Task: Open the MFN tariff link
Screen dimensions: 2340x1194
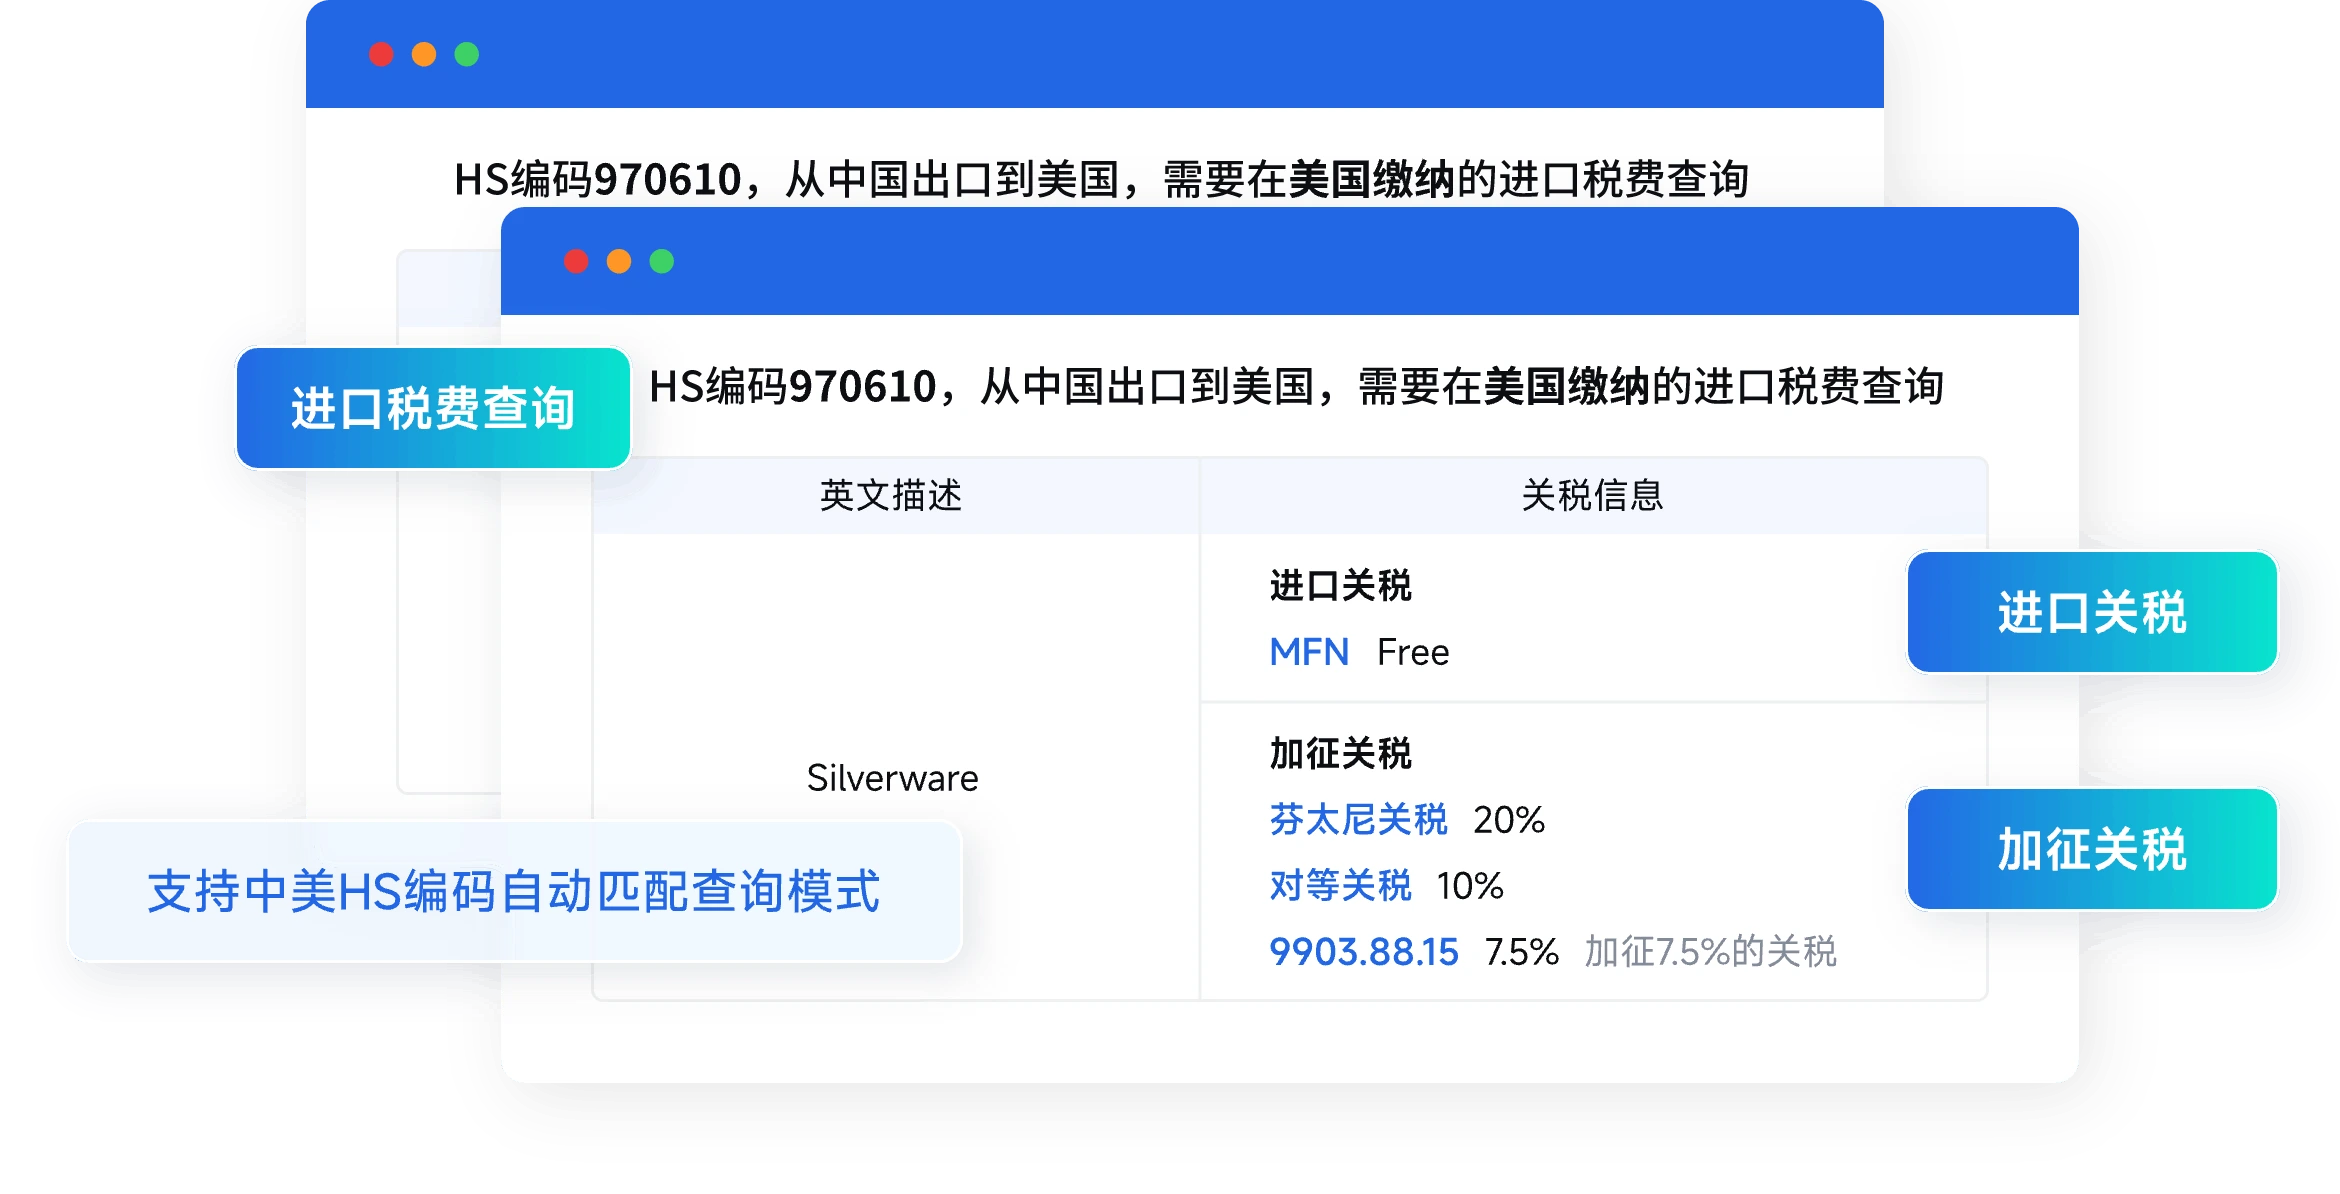Action: (1308, 652)
